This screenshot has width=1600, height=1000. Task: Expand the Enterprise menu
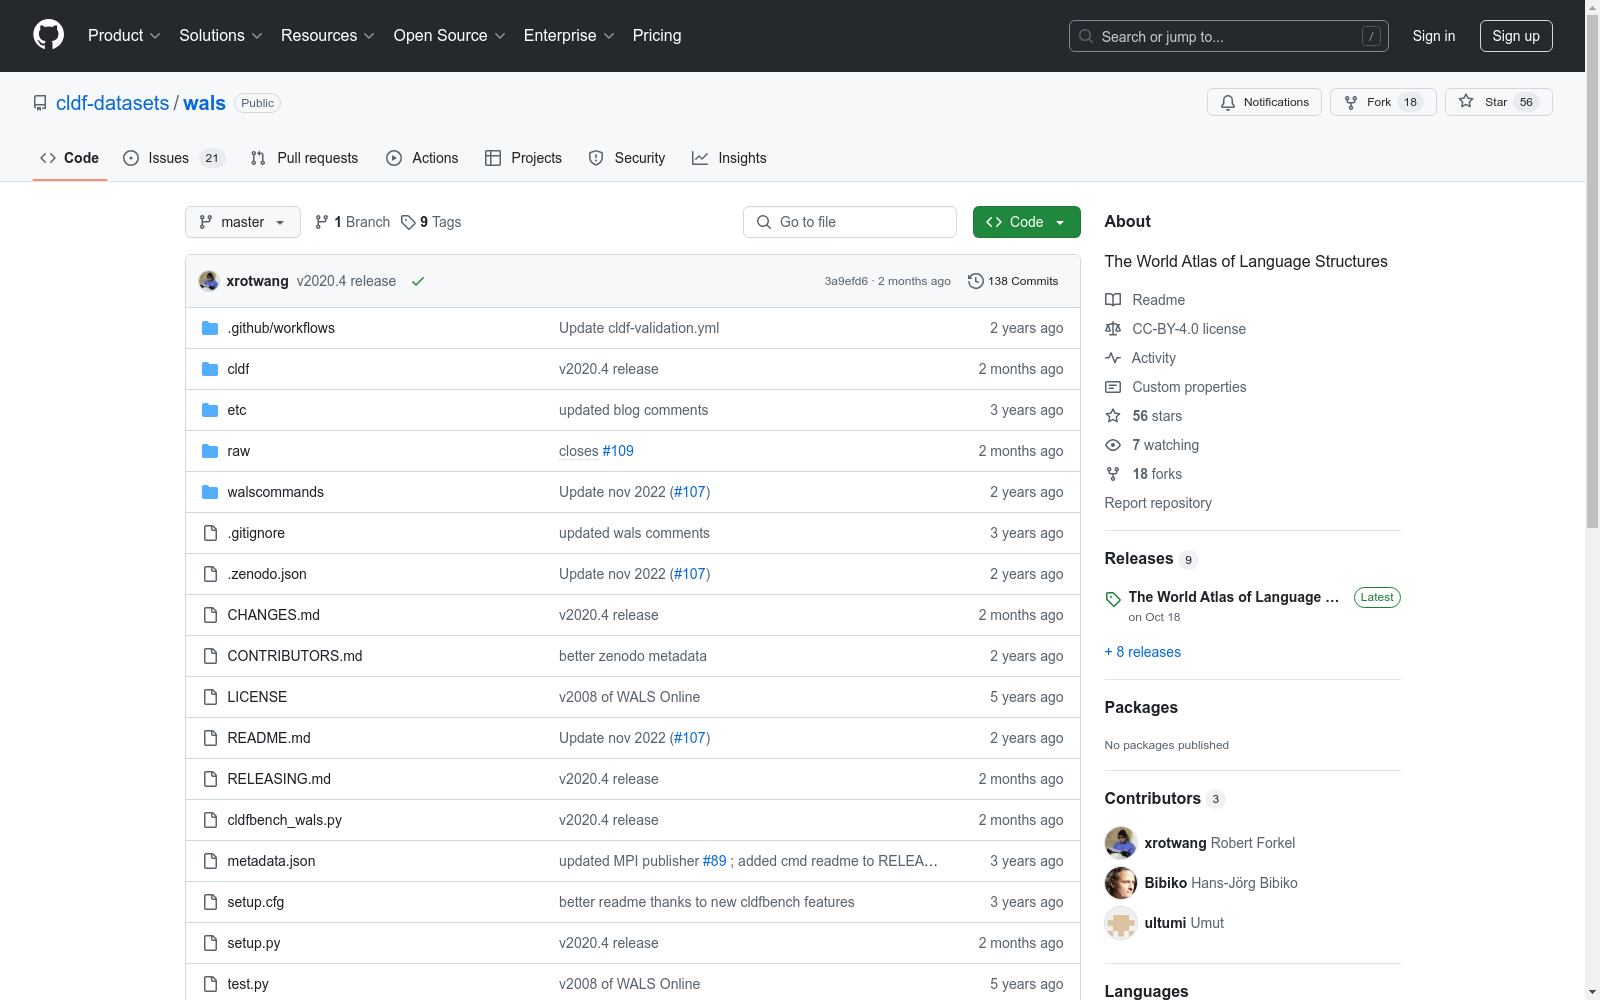click(x=569, y=35)
